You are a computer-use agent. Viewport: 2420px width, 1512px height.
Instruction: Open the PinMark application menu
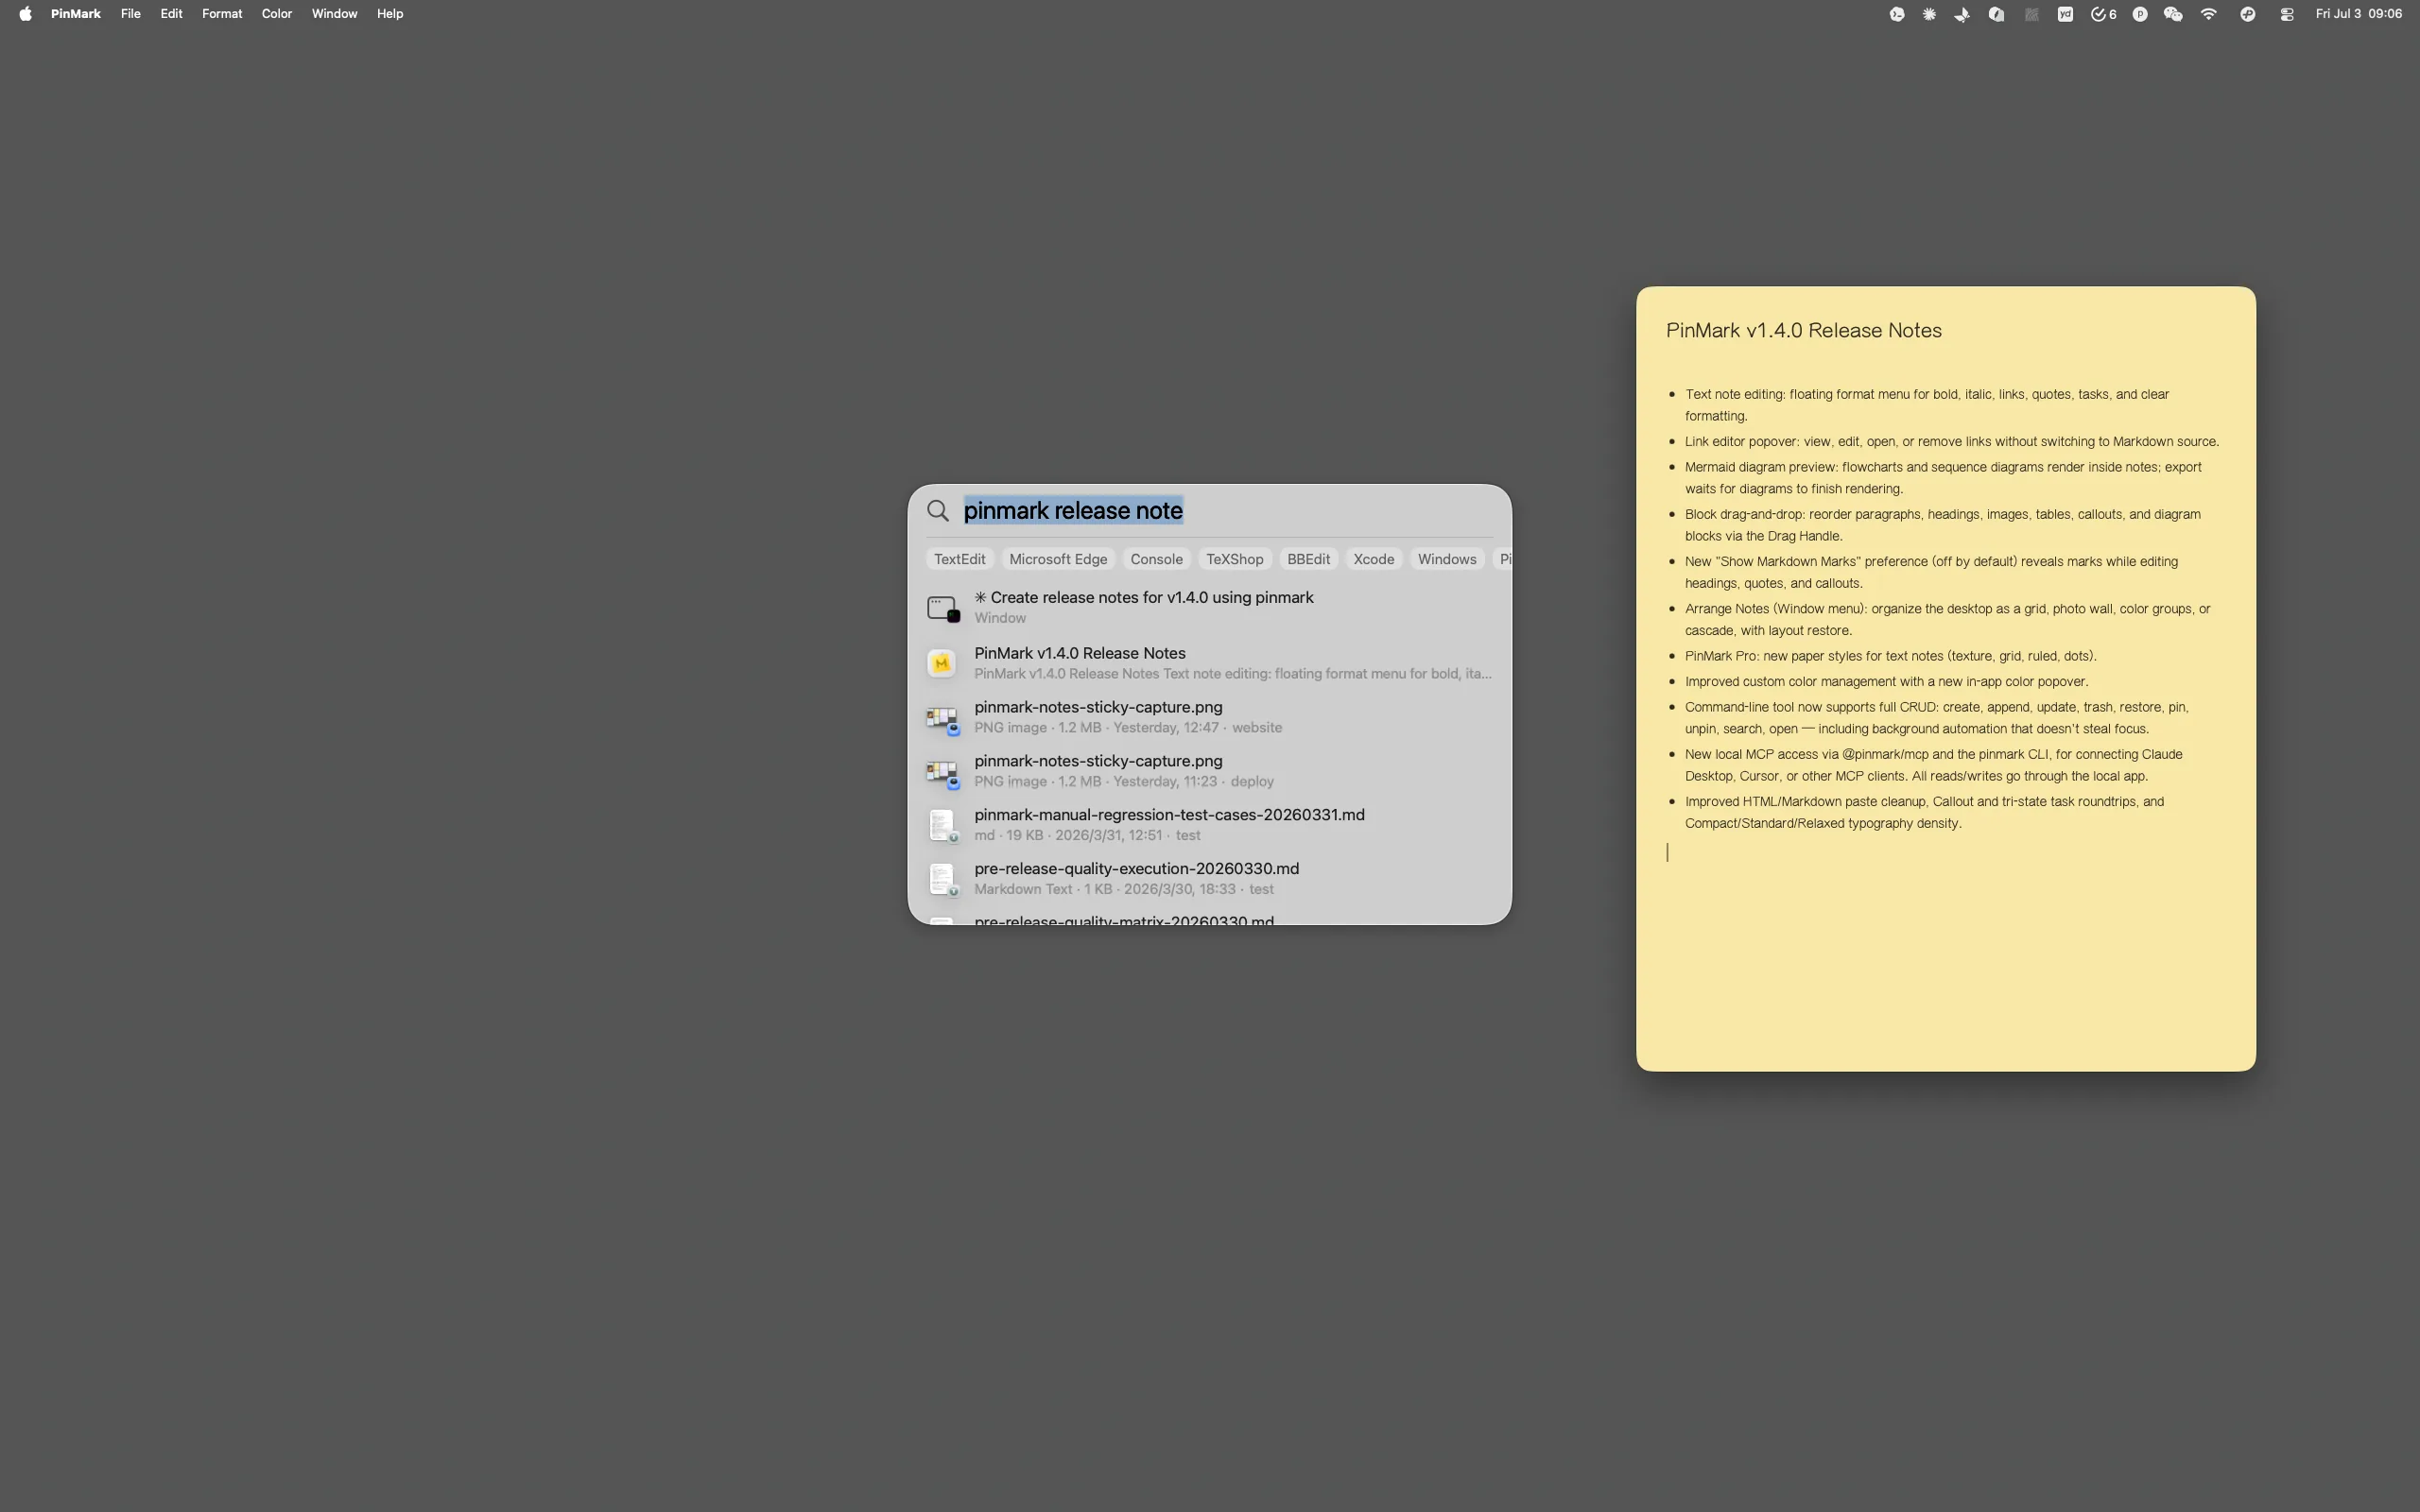click(76, 14)
